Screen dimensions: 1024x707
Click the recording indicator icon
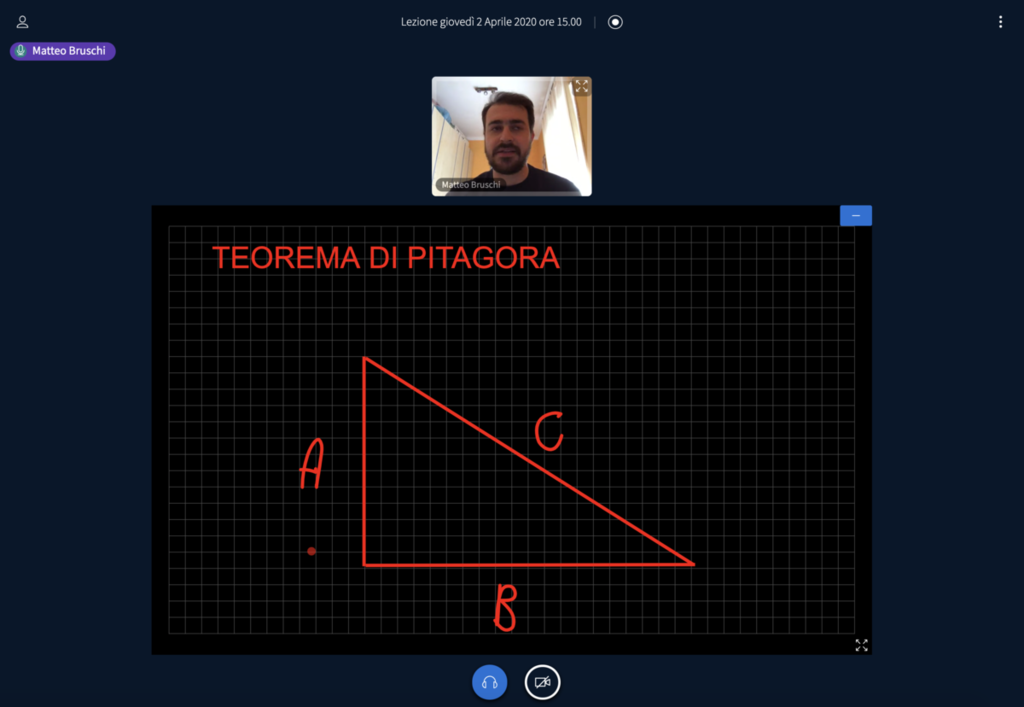click(615, 22)
